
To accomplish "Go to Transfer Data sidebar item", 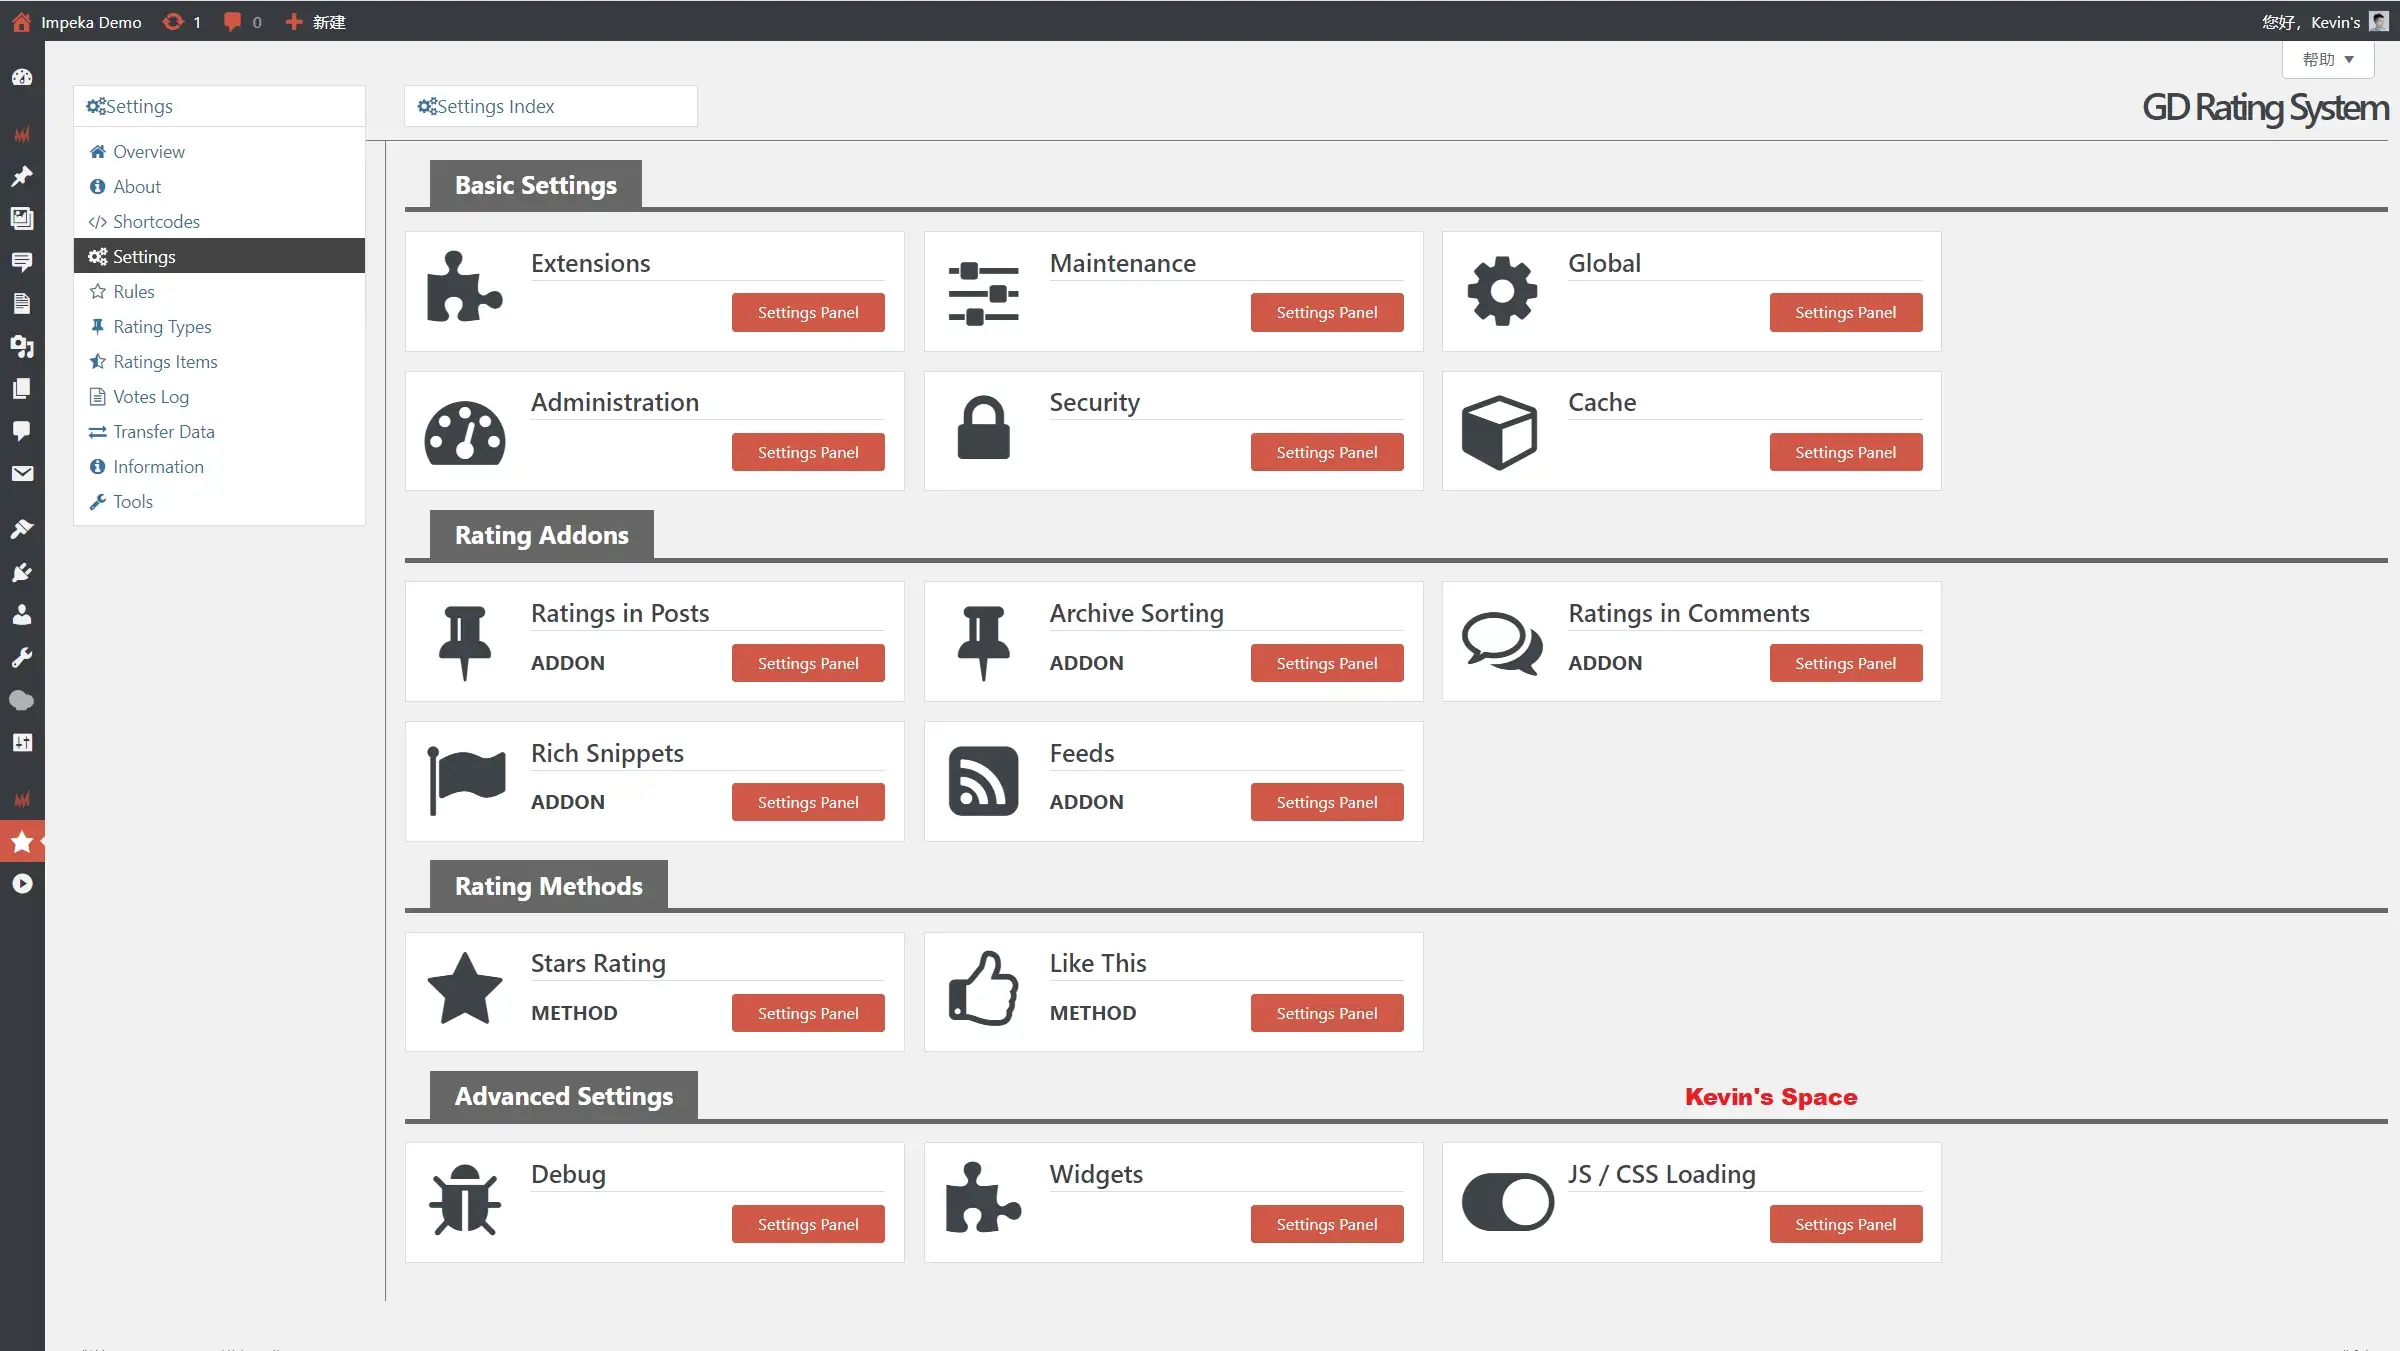I will (x=163, y=432).
